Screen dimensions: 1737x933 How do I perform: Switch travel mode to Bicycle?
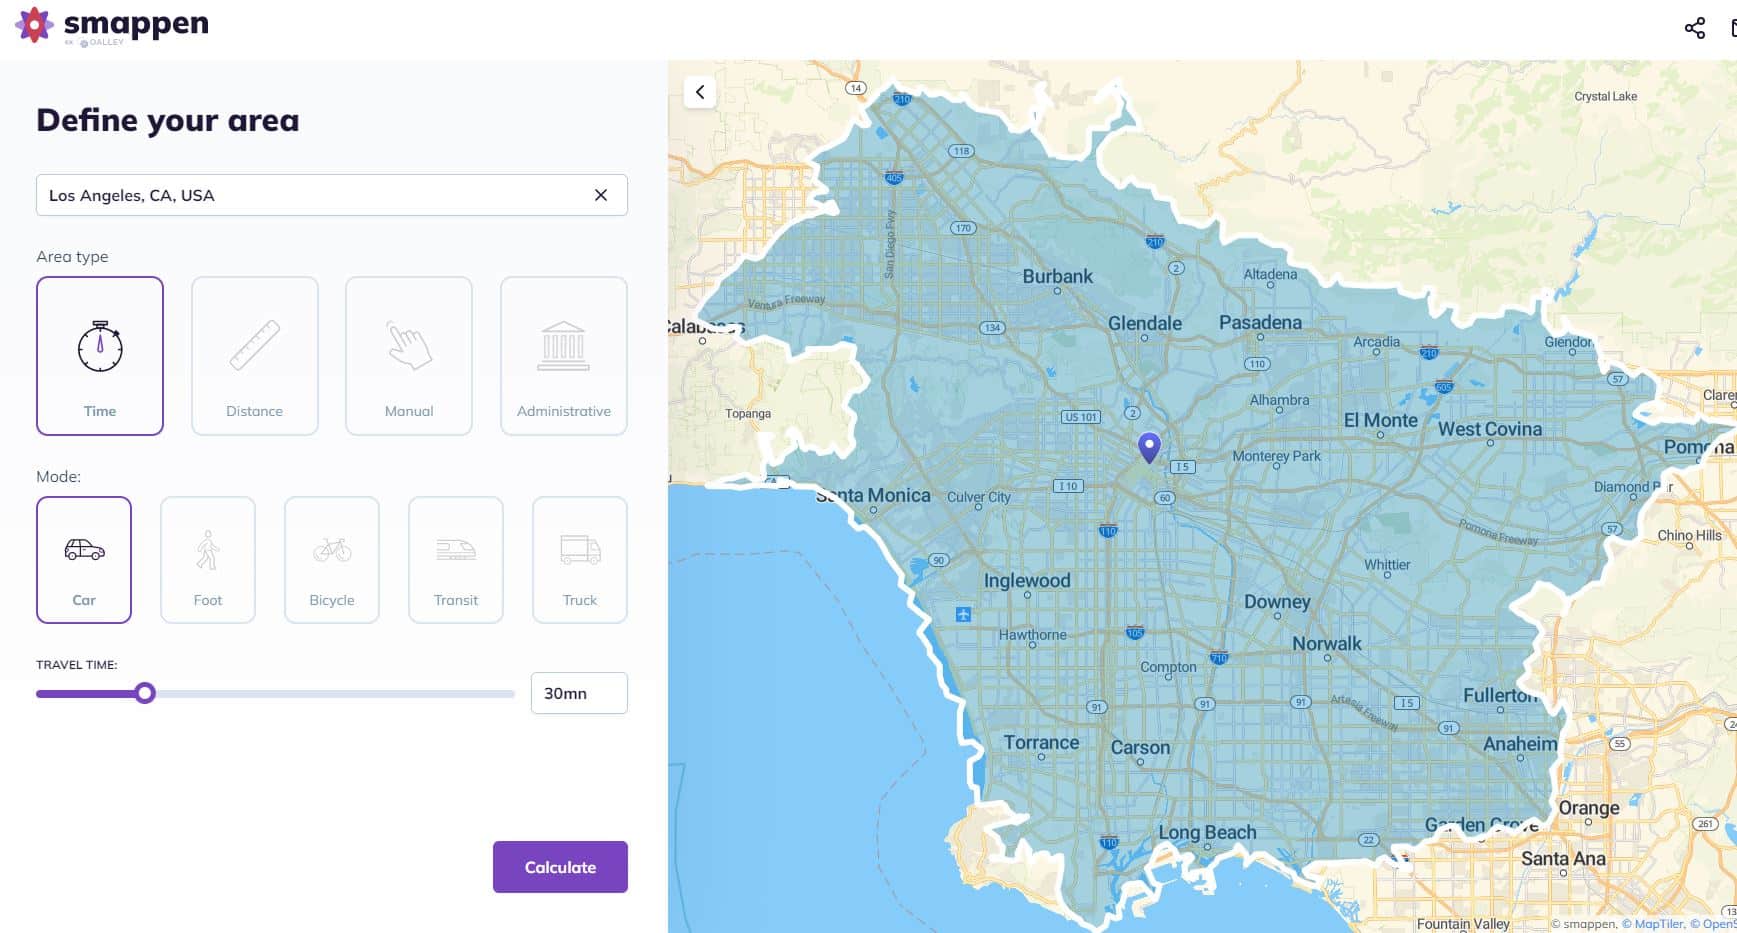[x=332, y=560]
